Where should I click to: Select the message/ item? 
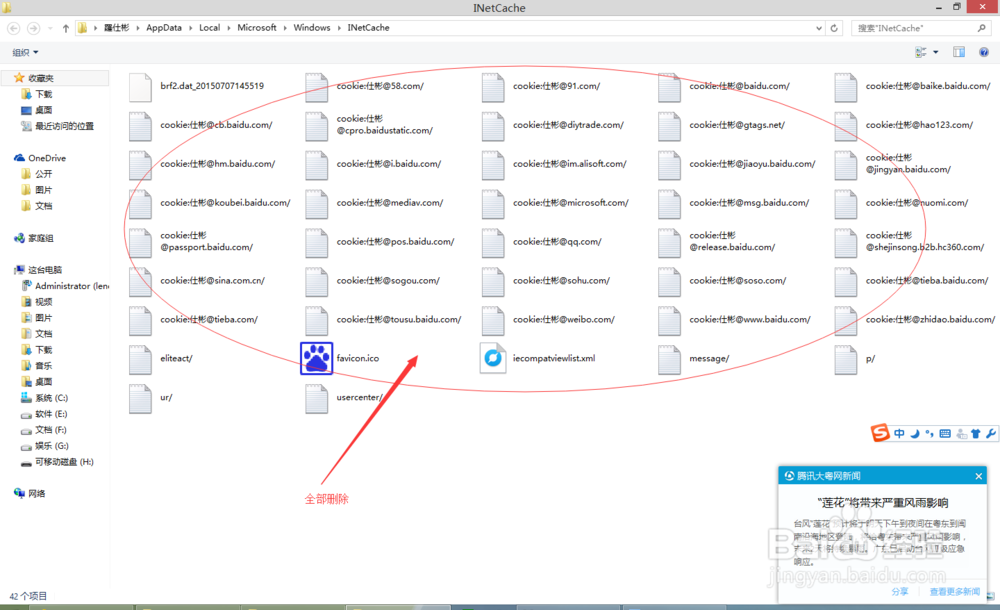694,359
